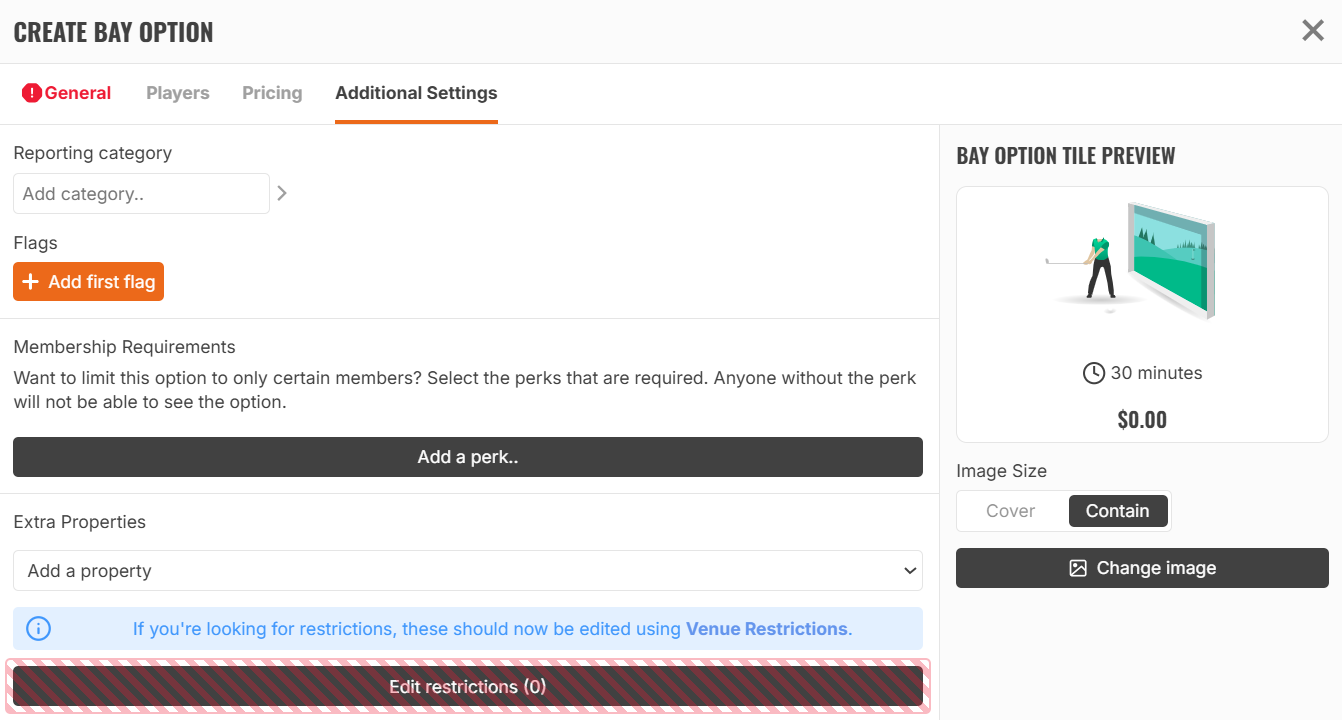Click the chevron arrow beside reporting category
This screenshot has width=1342, height=720.
pyautogui.click(x=282, y=193)
